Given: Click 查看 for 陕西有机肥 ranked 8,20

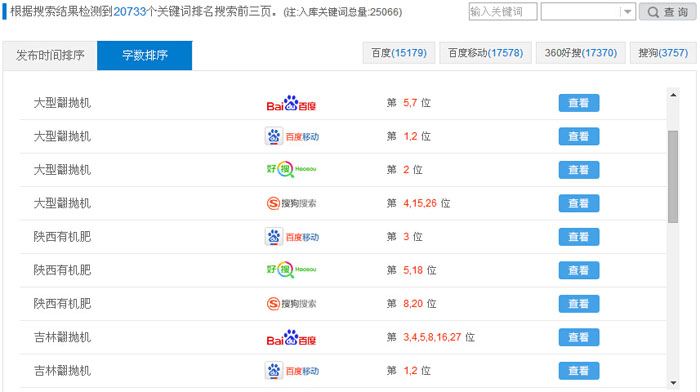Looking at the screenshot, I should pyautogui.click(x=579, y=304).
